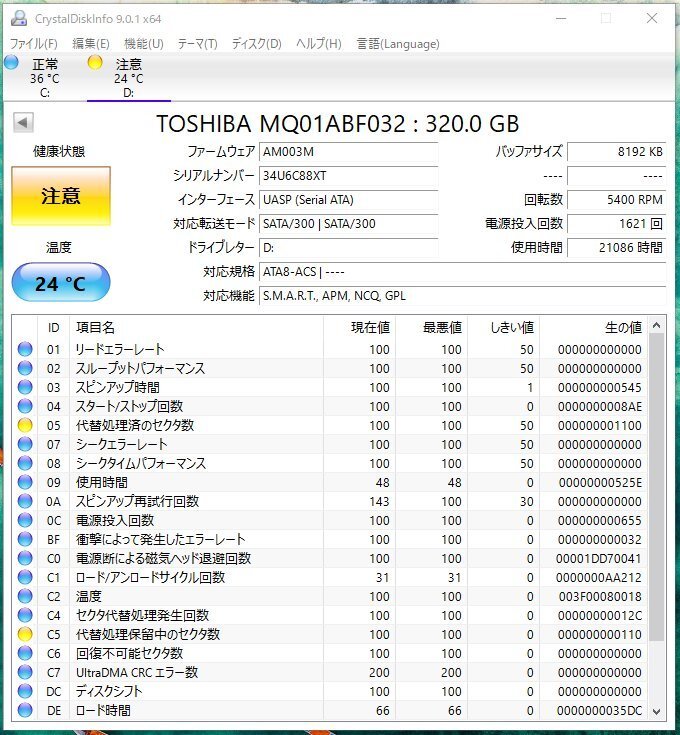The height and width of the screenshot is (735, 680).
Task: Click the serial number field 34U6C88XT
Action: point(349,176)
